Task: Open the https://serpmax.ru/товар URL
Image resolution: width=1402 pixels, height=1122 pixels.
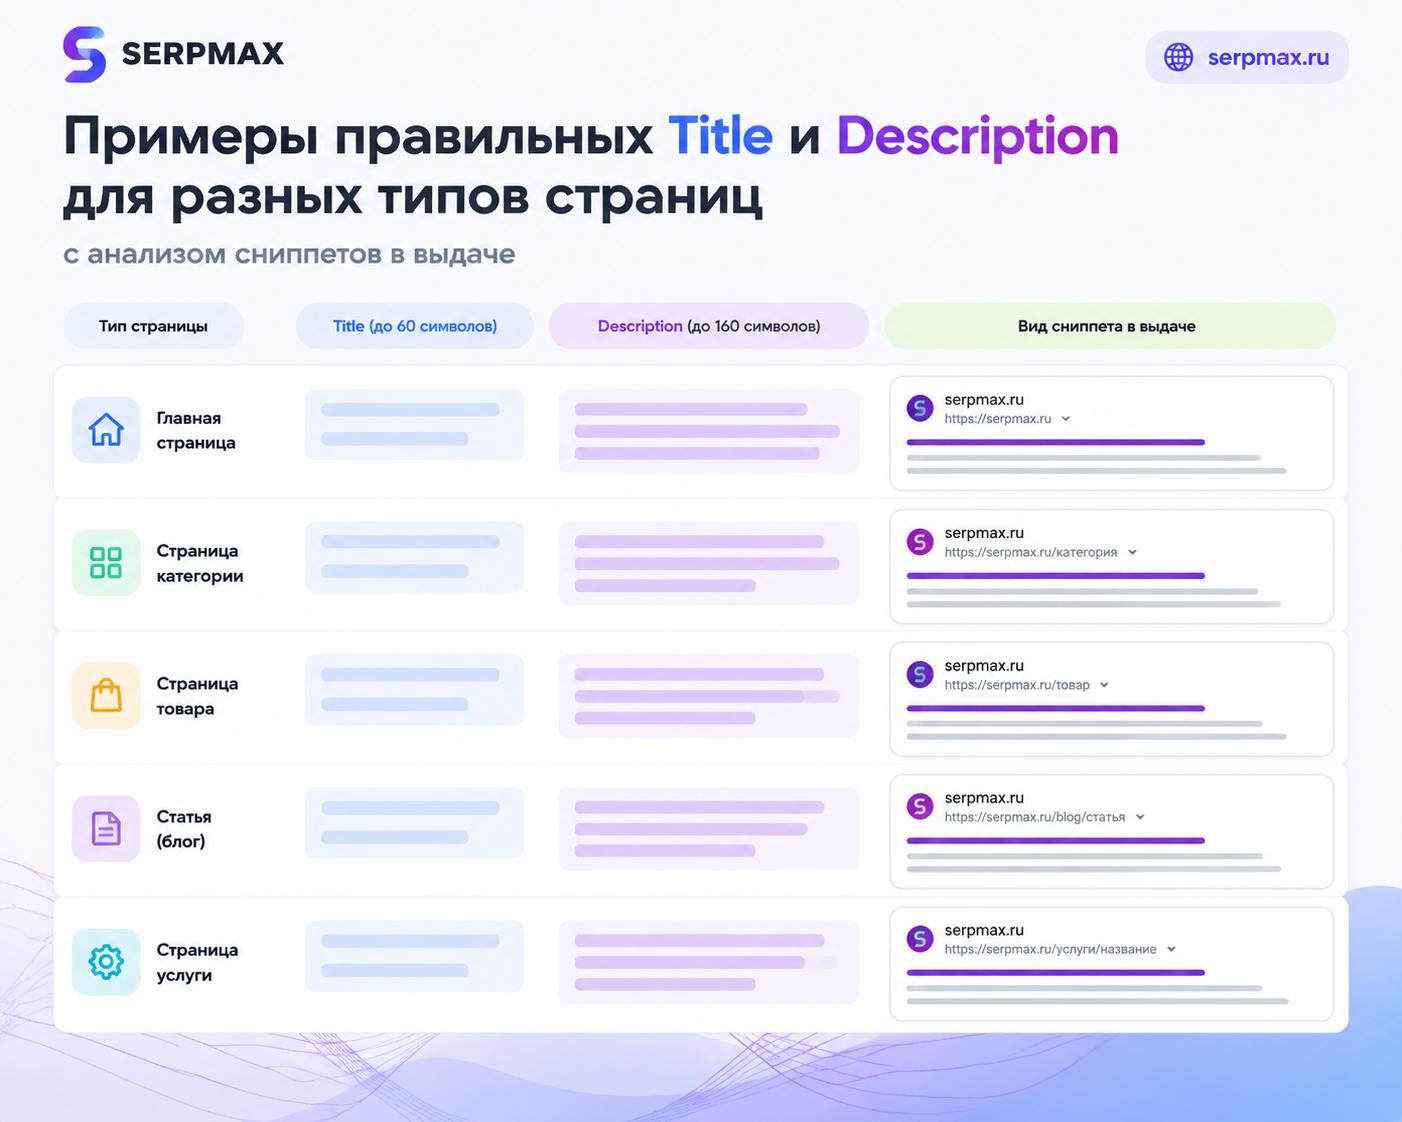Action: (1017, 685)
